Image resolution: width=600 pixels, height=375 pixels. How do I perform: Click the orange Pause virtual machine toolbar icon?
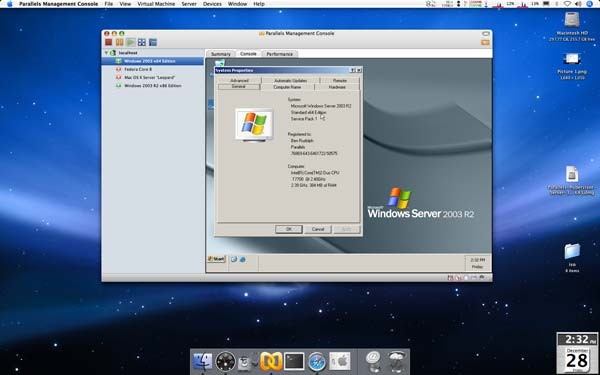(119, 42)
